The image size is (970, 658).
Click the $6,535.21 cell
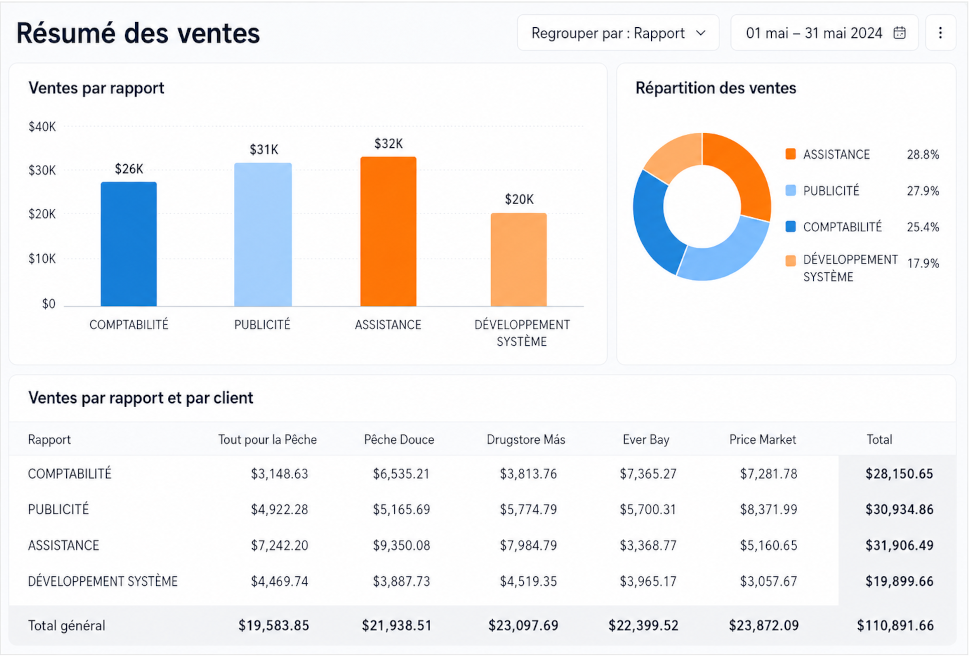[x=401, y=474]
